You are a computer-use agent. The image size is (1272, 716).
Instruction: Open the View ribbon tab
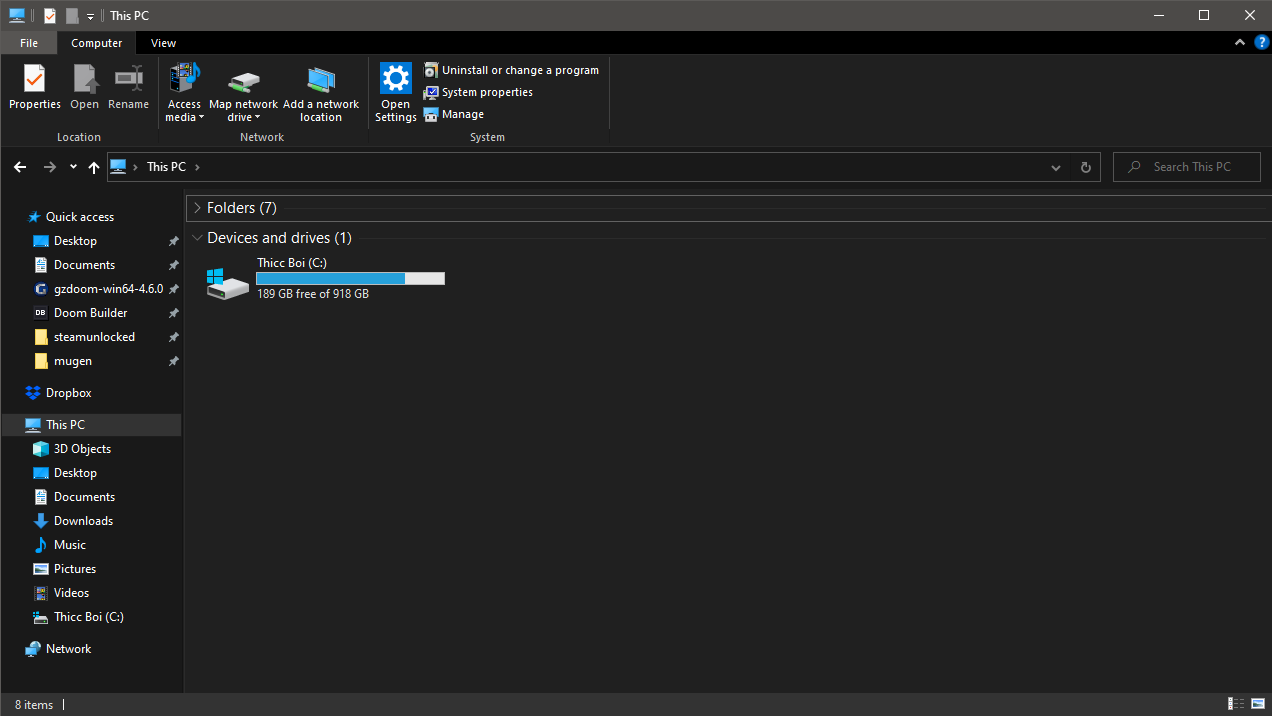tap(163, 43)
